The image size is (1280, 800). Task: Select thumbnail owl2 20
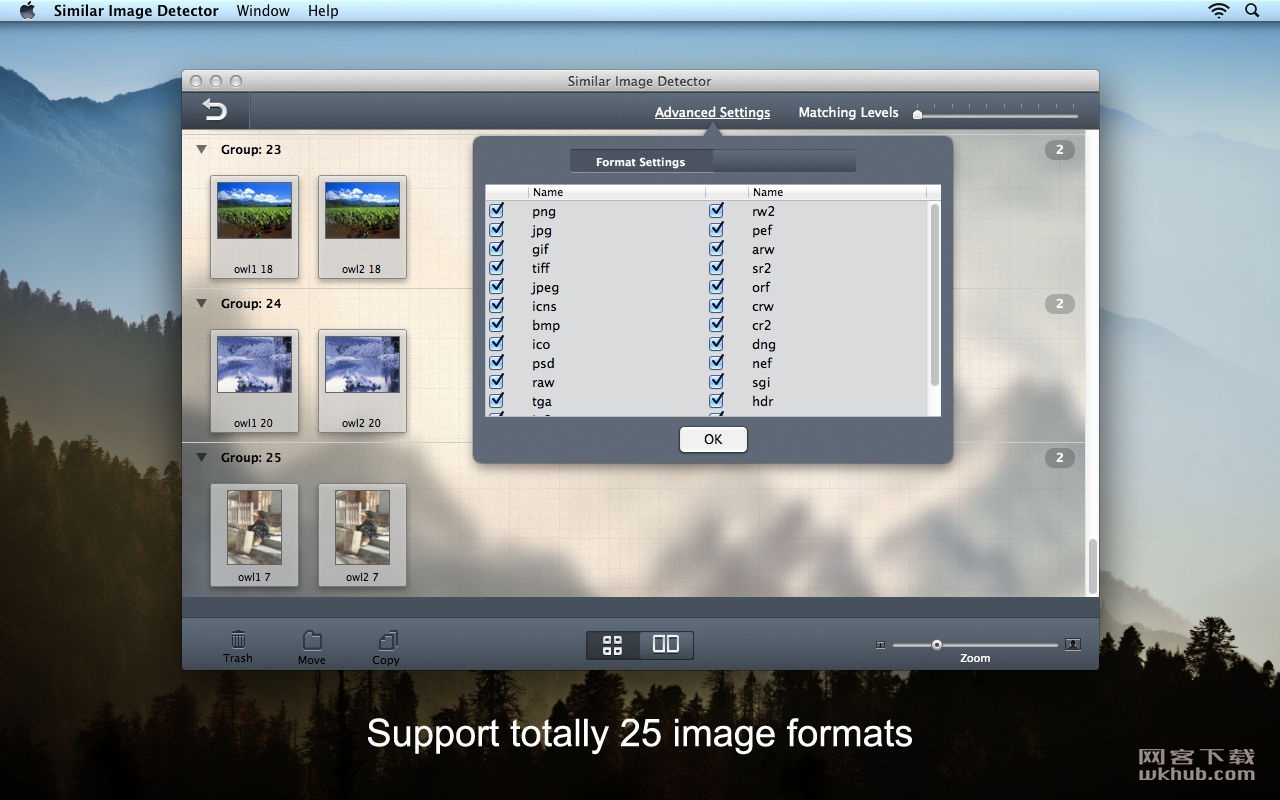point(362,381)
